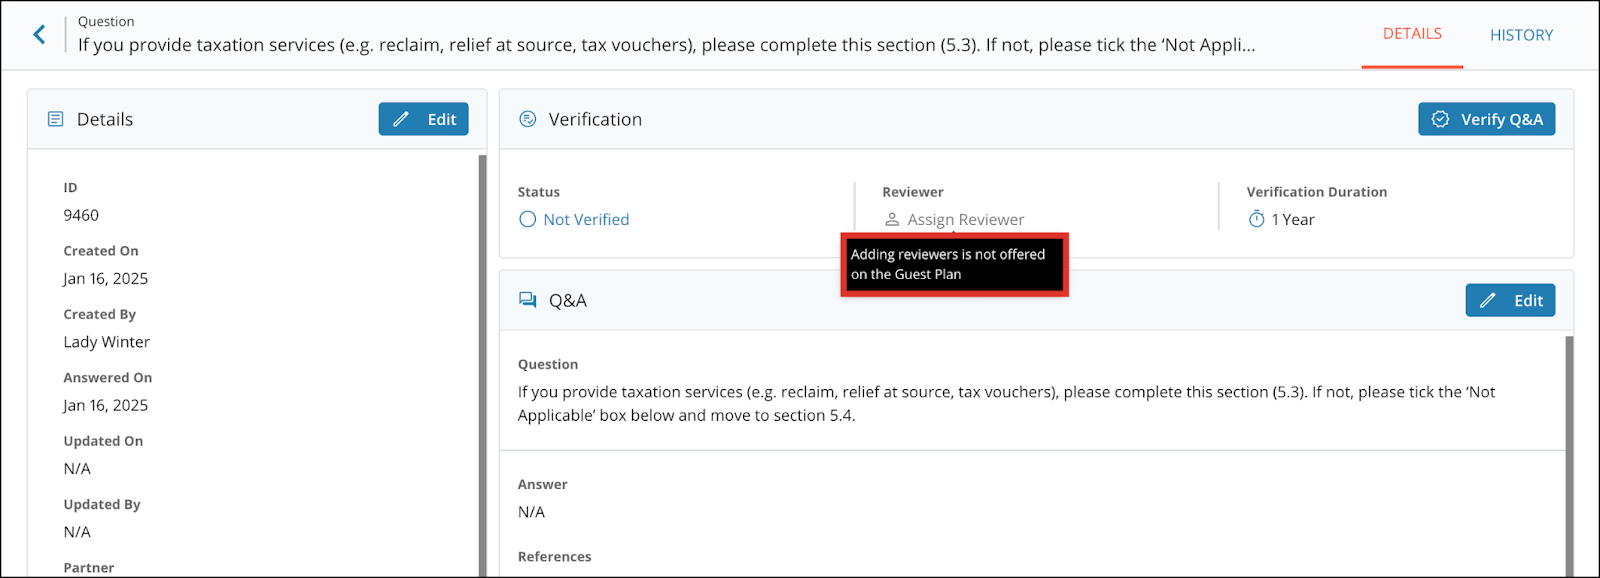Click the Verification Duration stopwatch icon
1600x578 pixels.
pyautogui.click(x=1256, y=219)
